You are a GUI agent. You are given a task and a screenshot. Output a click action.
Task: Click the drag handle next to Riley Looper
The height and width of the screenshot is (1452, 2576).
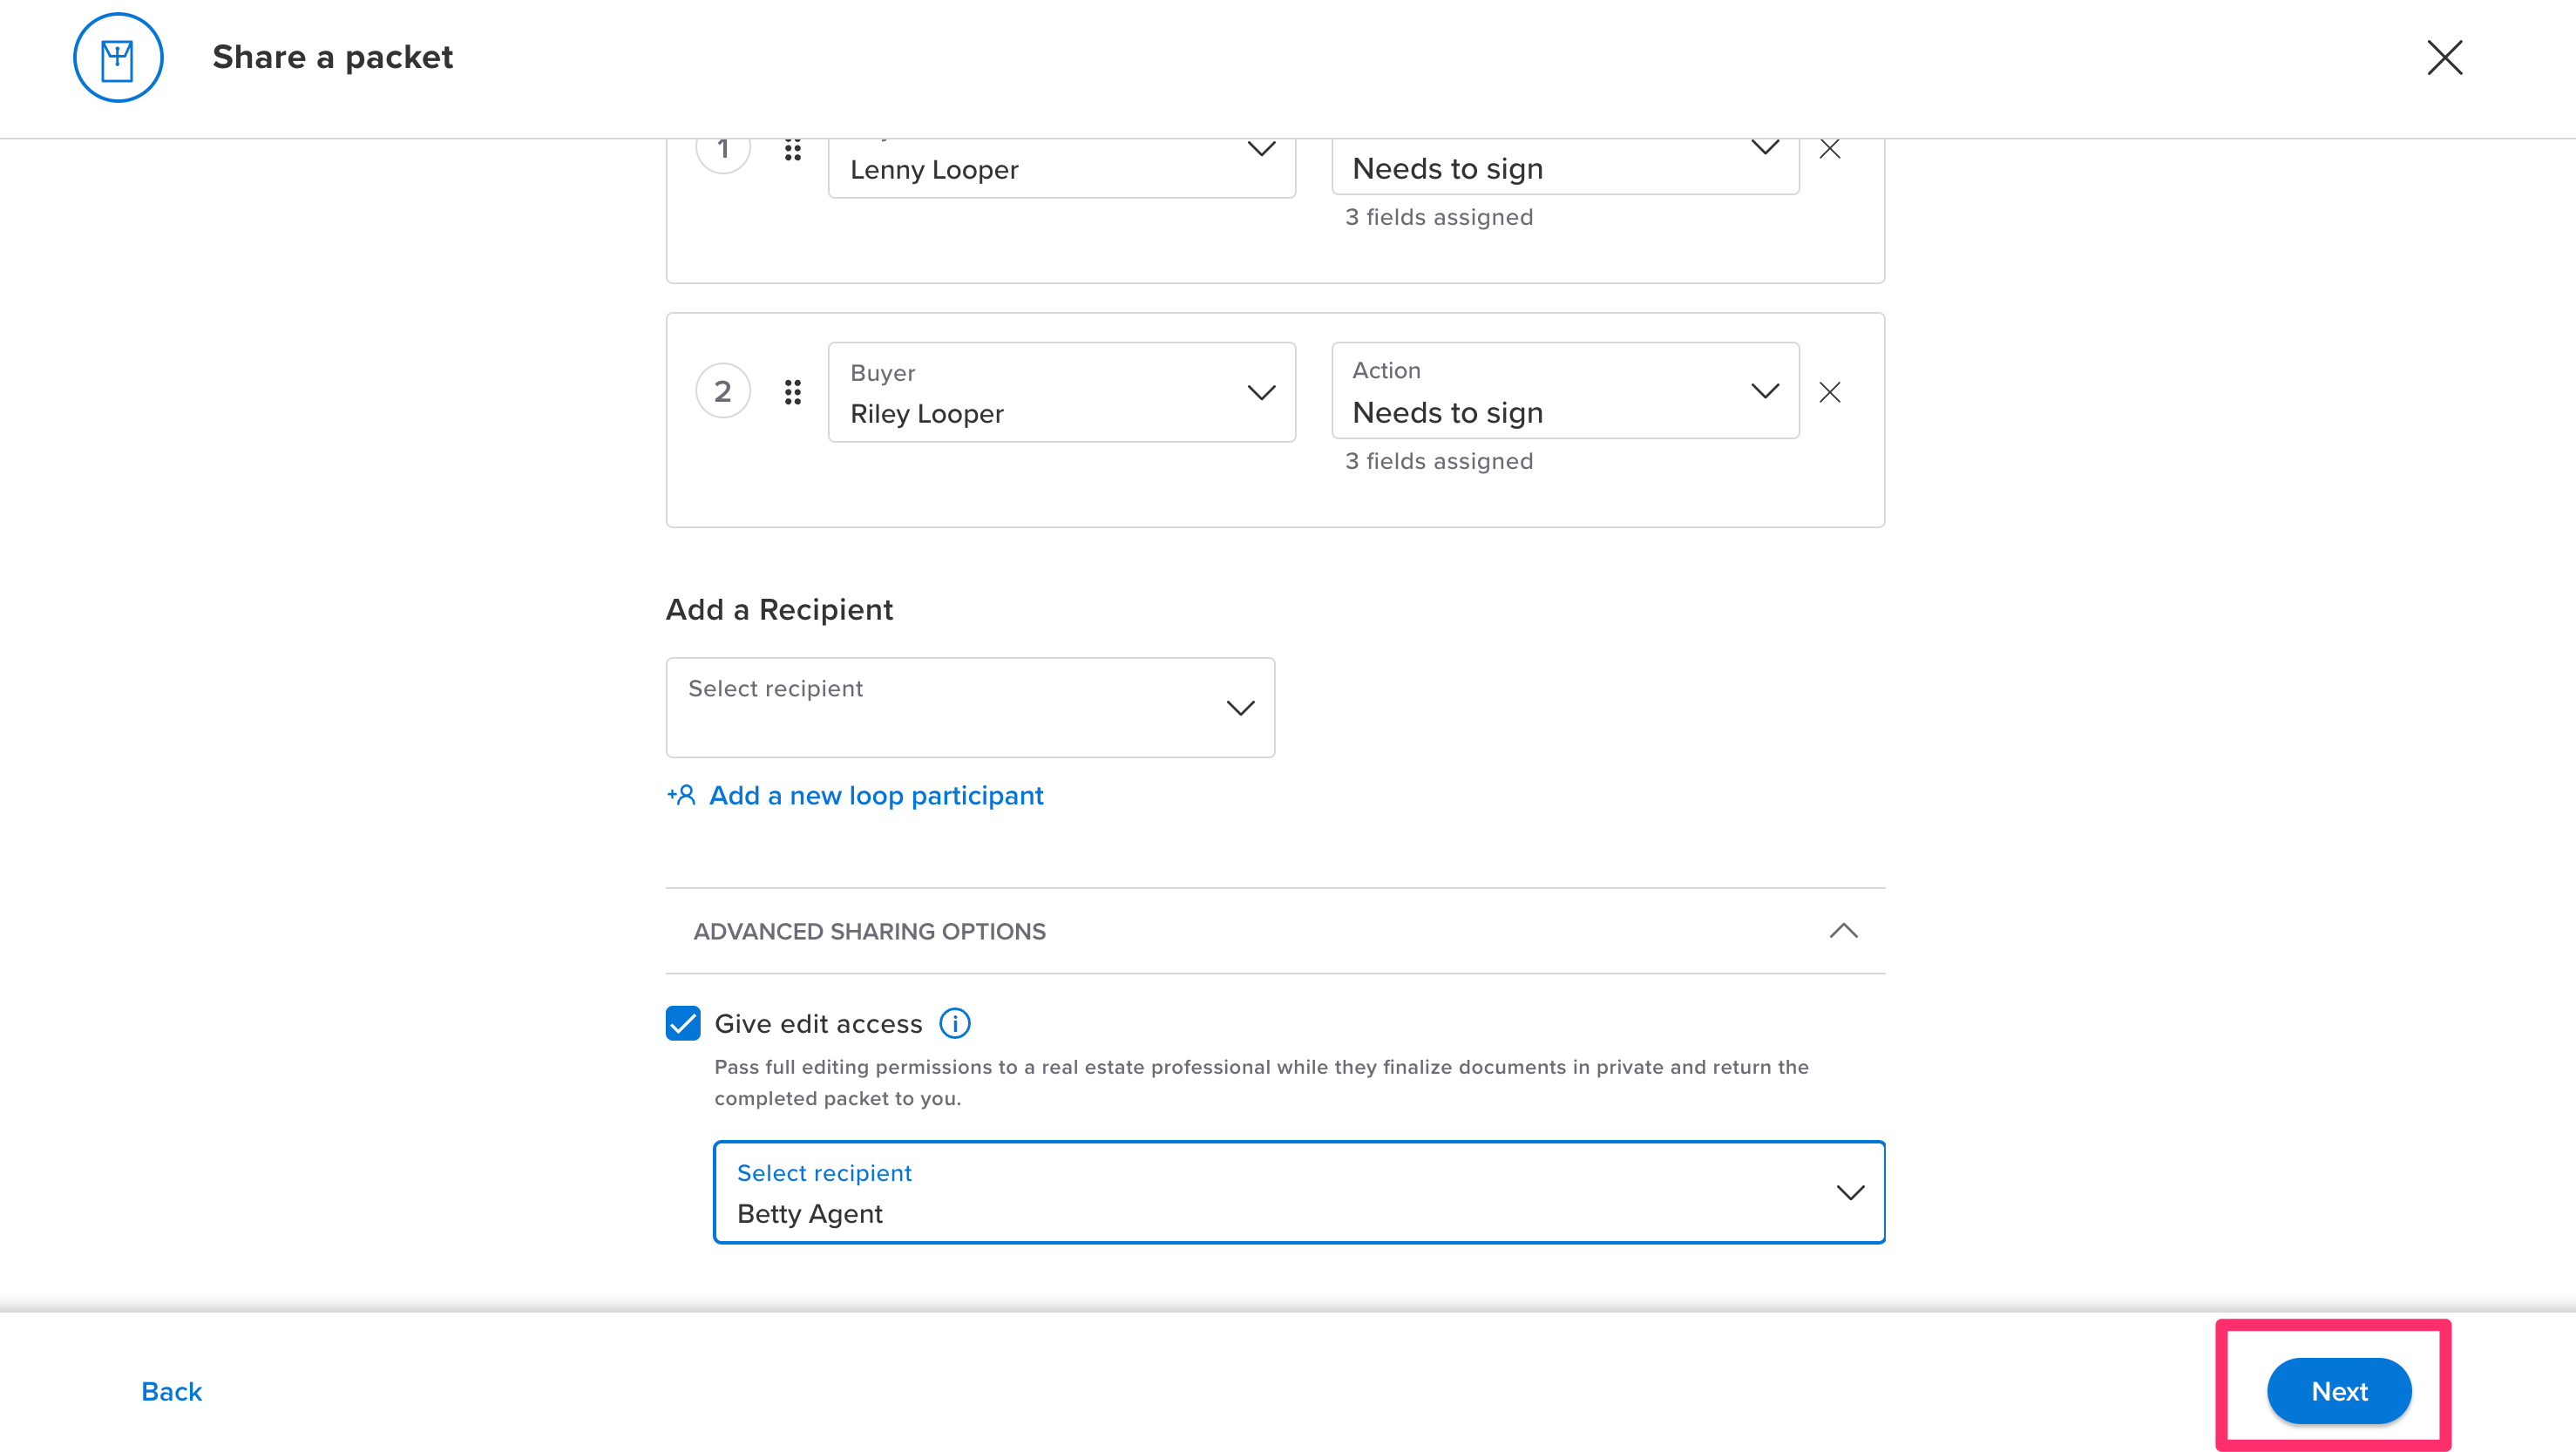[x=793, y=392]
